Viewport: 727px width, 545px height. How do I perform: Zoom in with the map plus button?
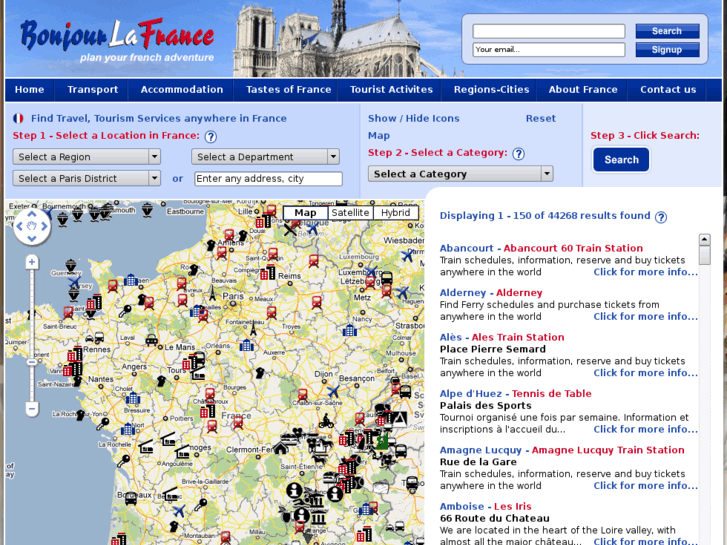32,262
